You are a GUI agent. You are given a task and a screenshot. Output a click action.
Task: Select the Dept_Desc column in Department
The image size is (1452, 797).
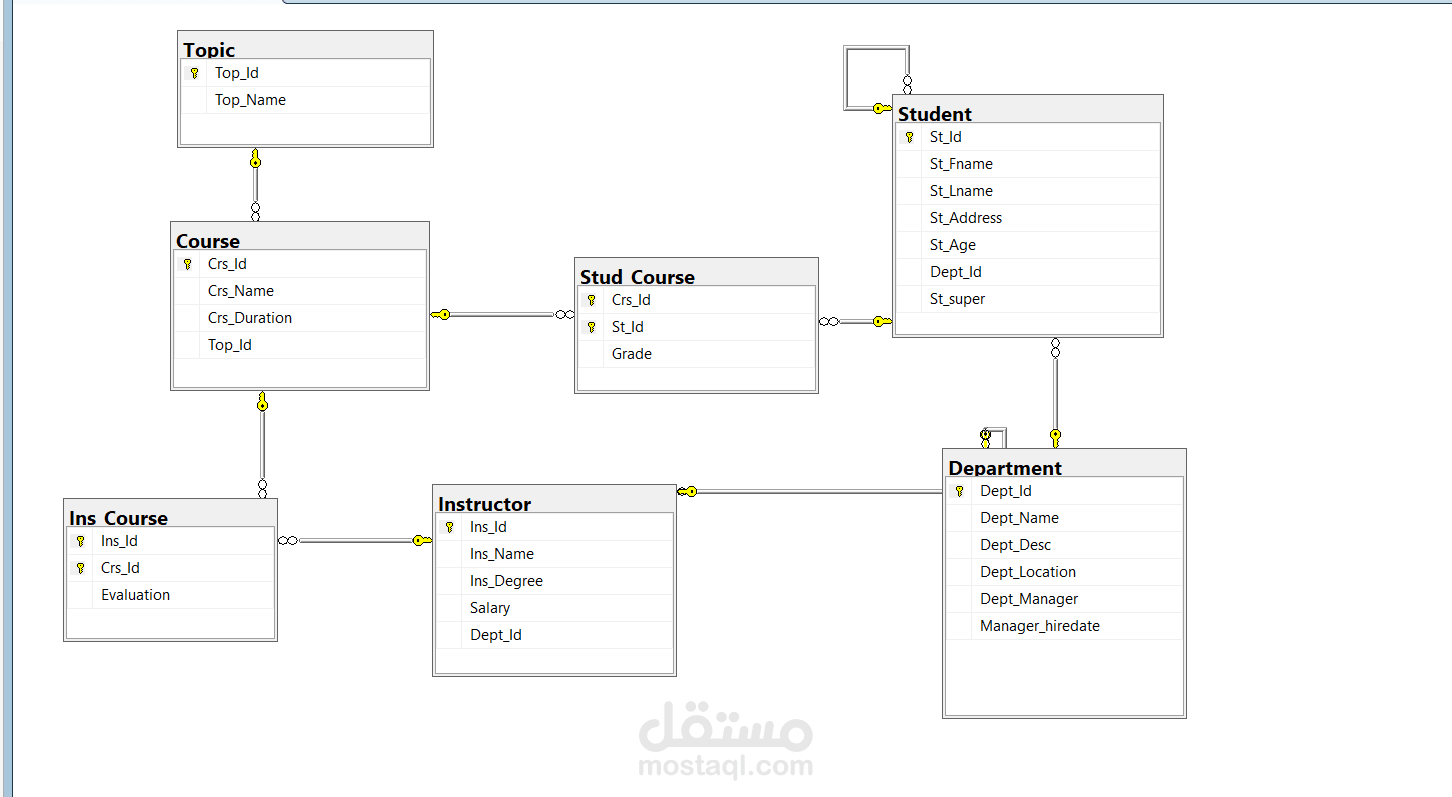tap(1064, 545)
